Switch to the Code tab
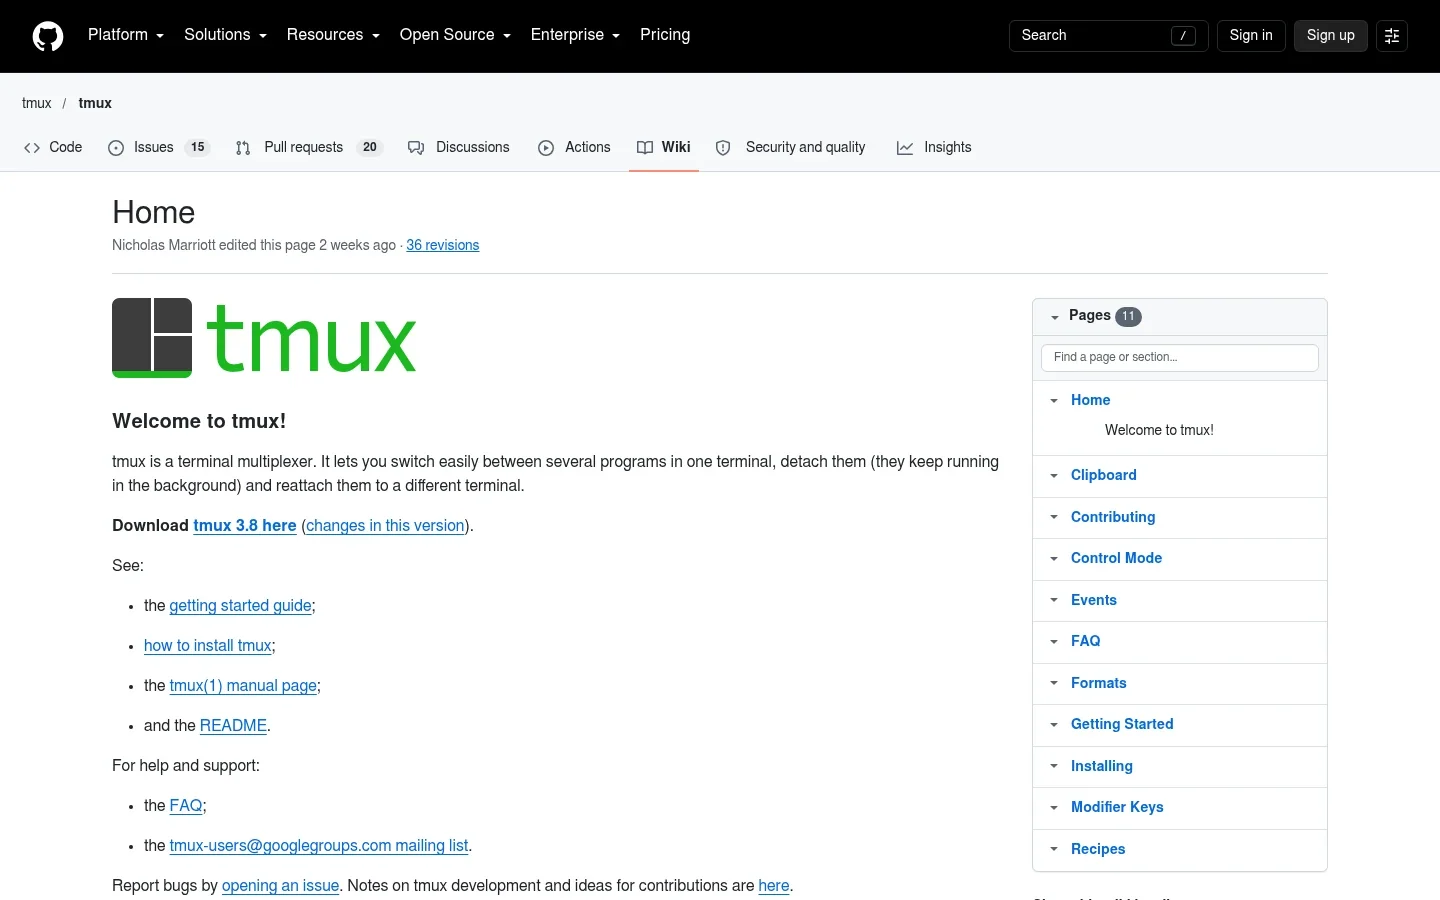Image resolution: width=1440 pixels, height=900 pixels. 53,147
